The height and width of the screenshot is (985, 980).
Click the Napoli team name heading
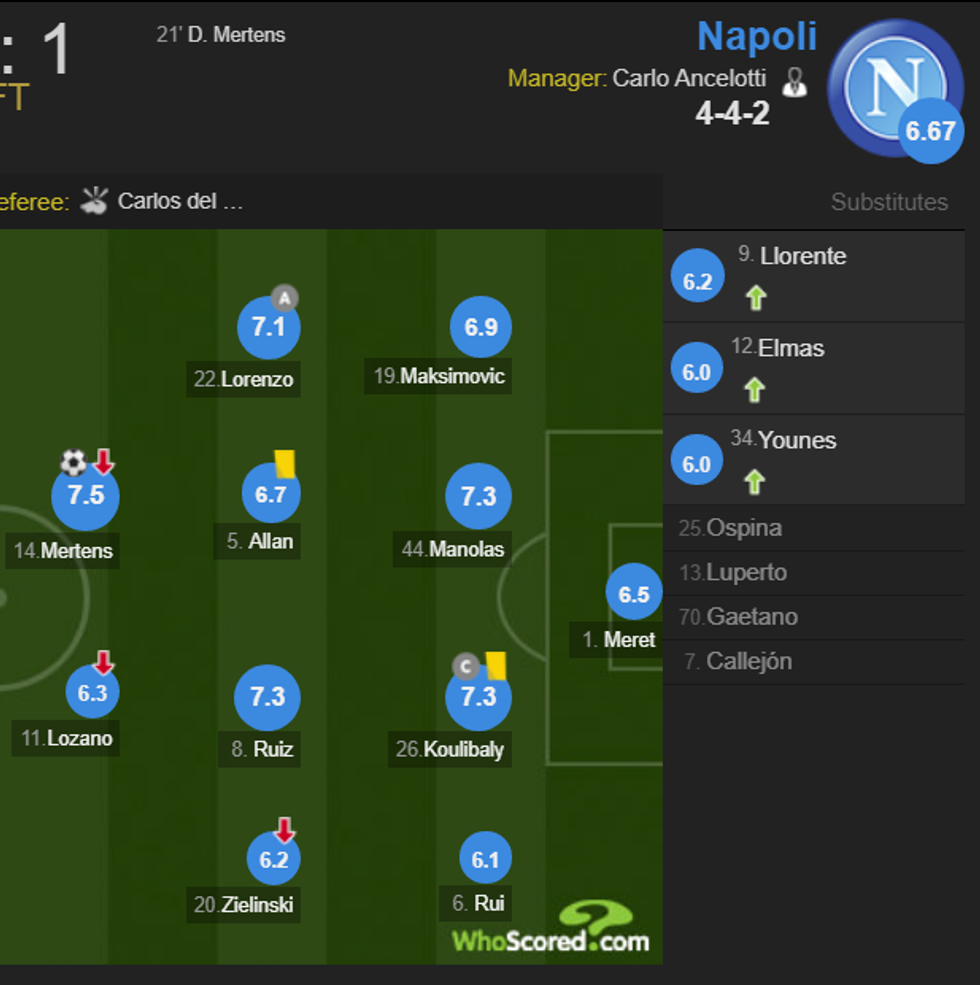coord(758,36)
